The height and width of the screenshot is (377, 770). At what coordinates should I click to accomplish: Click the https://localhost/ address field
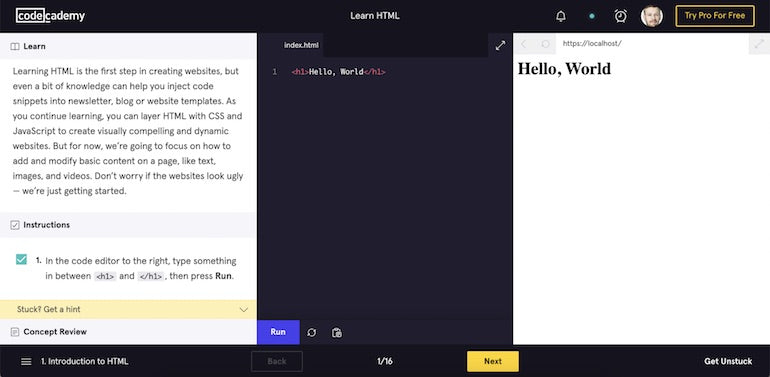coord(653,44)
